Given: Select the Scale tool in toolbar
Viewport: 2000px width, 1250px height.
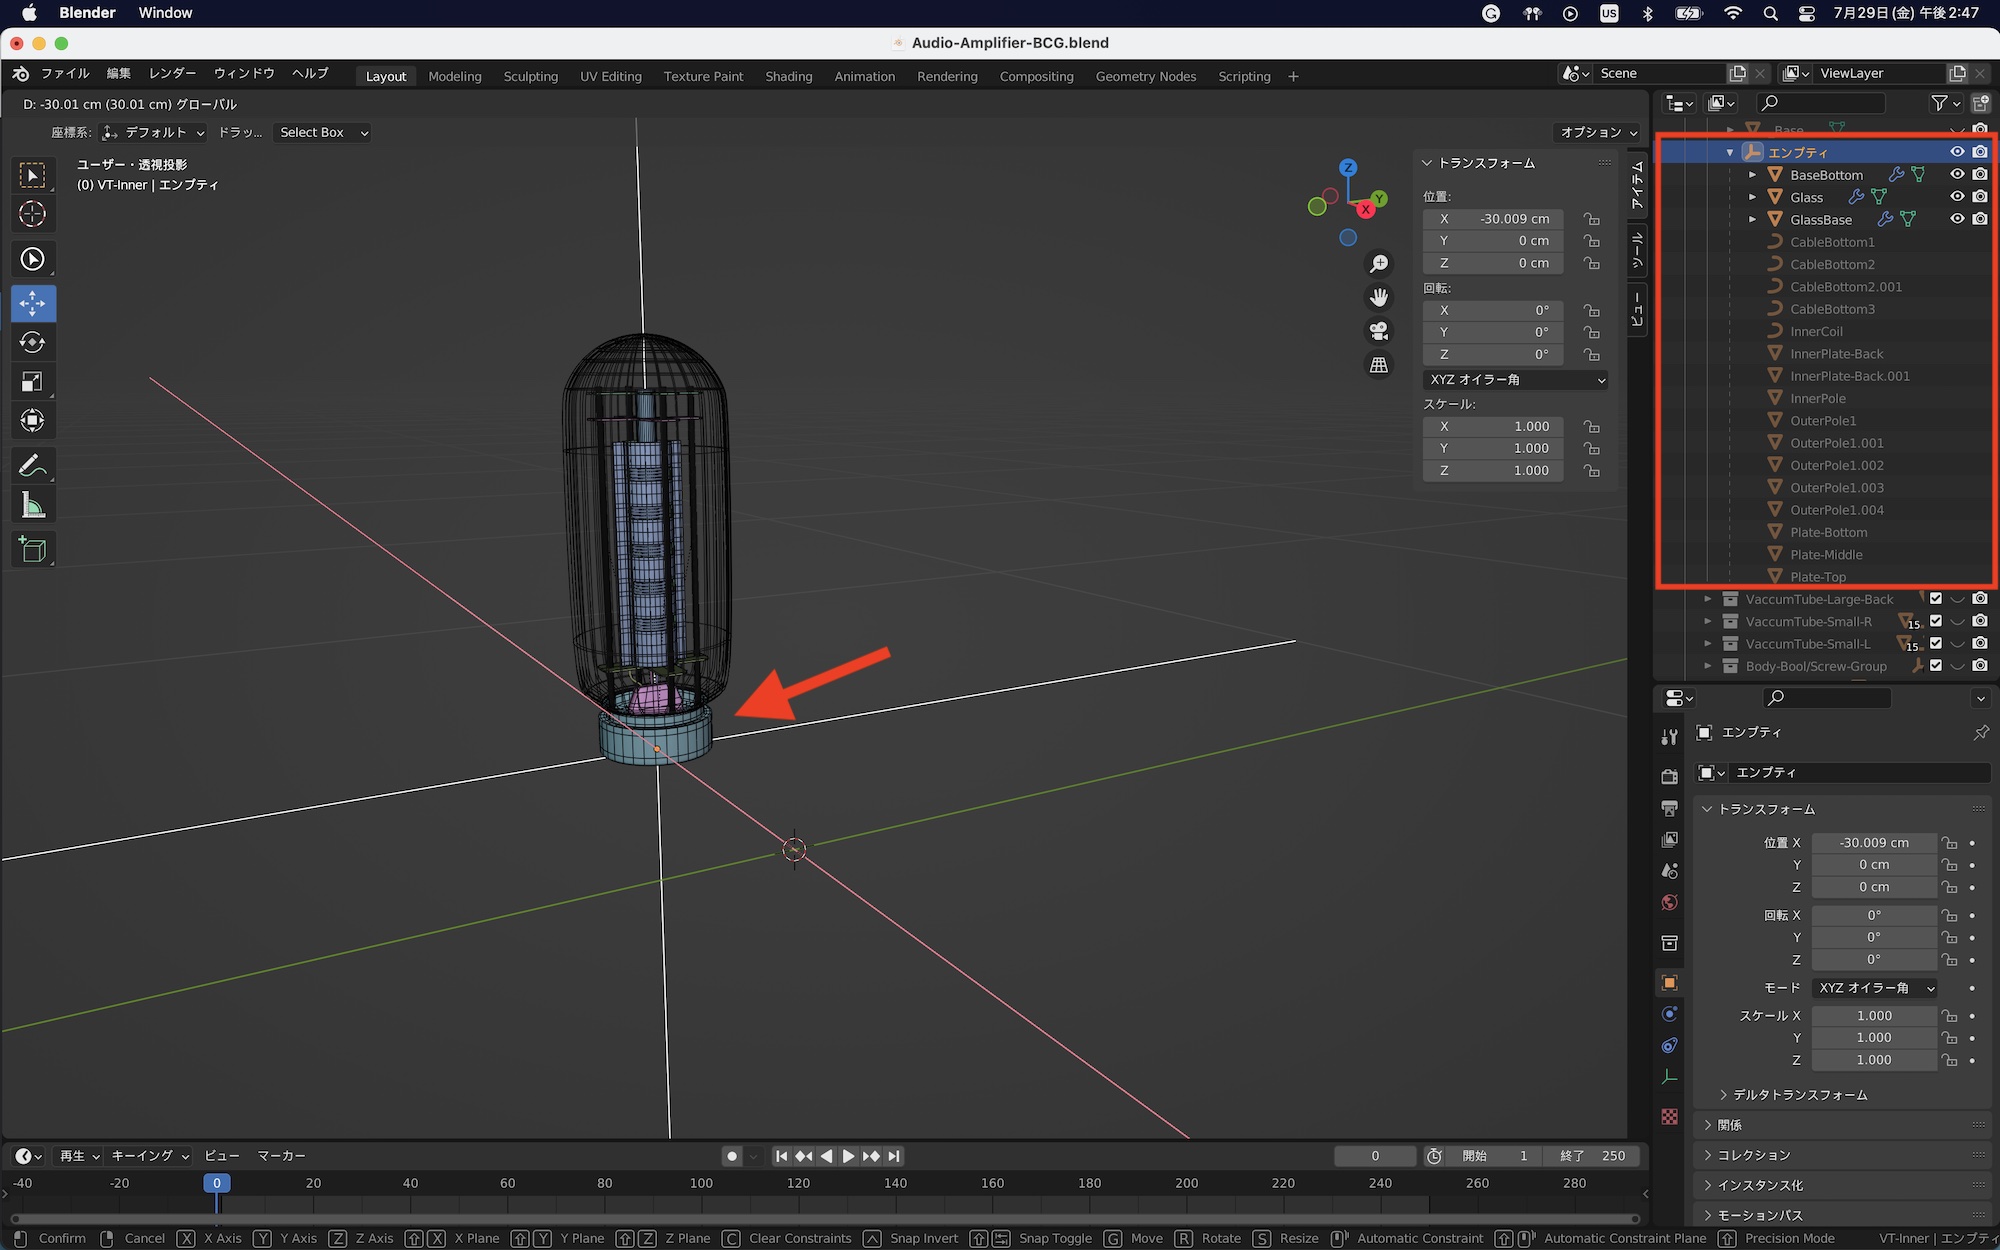Looking at the screenshot, I should [32, 381].
